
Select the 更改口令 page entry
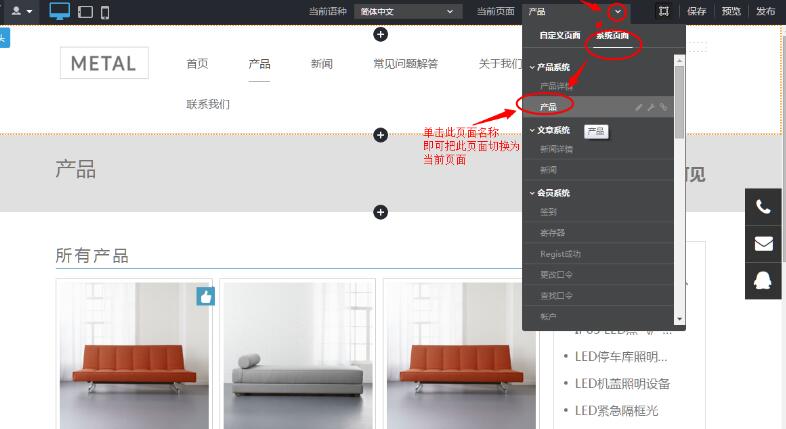tap(556, 275)
